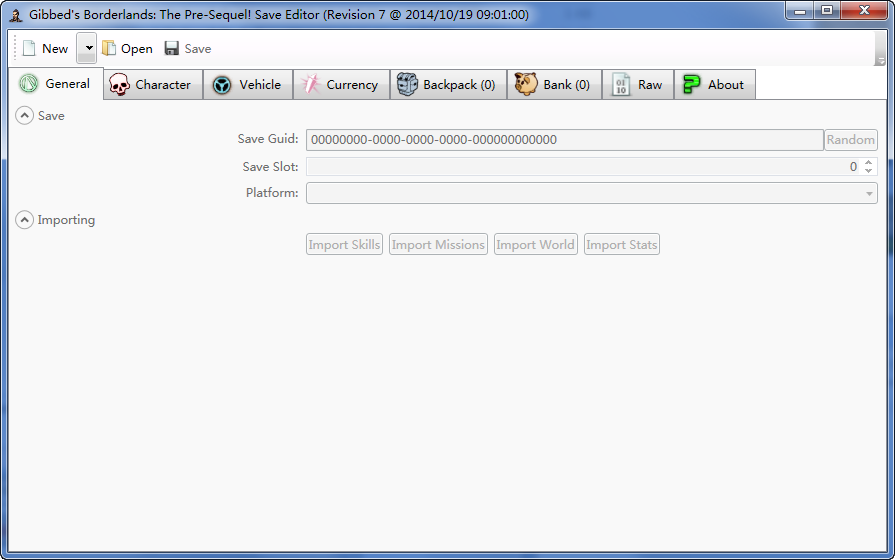Click the Import Skills button
Screen dimensions: 895x560
click(x=344, y=244)
